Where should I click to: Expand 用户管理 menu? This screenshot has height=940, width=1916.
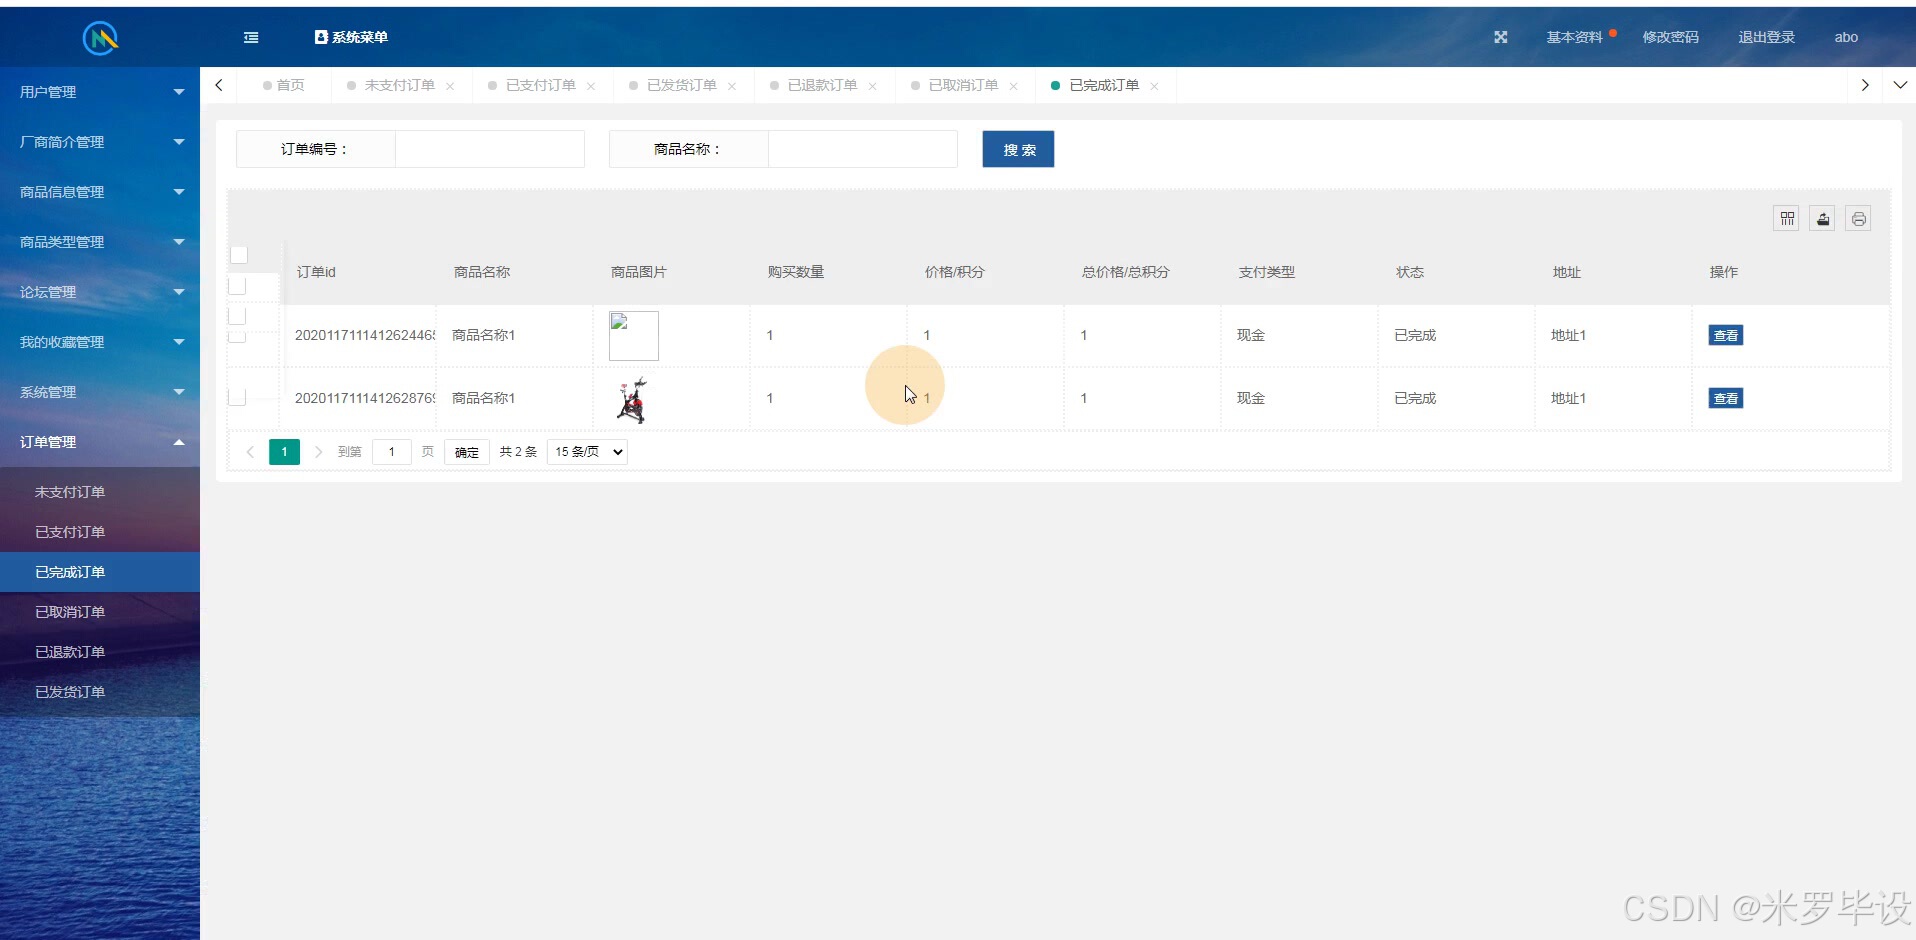point(100,92)
